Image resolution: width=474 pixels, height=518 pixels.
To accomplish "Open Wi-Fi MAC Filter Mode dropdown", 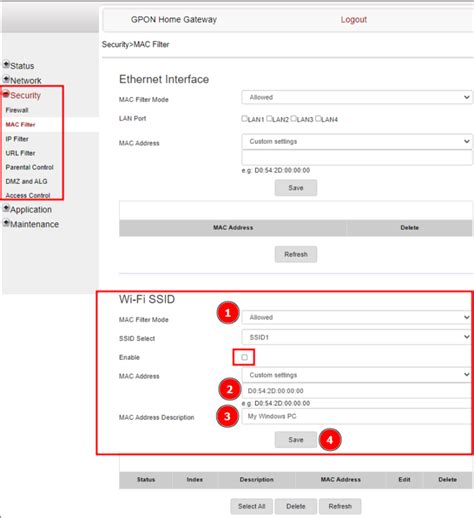I will pyautogui.click(x=357, y=317).
